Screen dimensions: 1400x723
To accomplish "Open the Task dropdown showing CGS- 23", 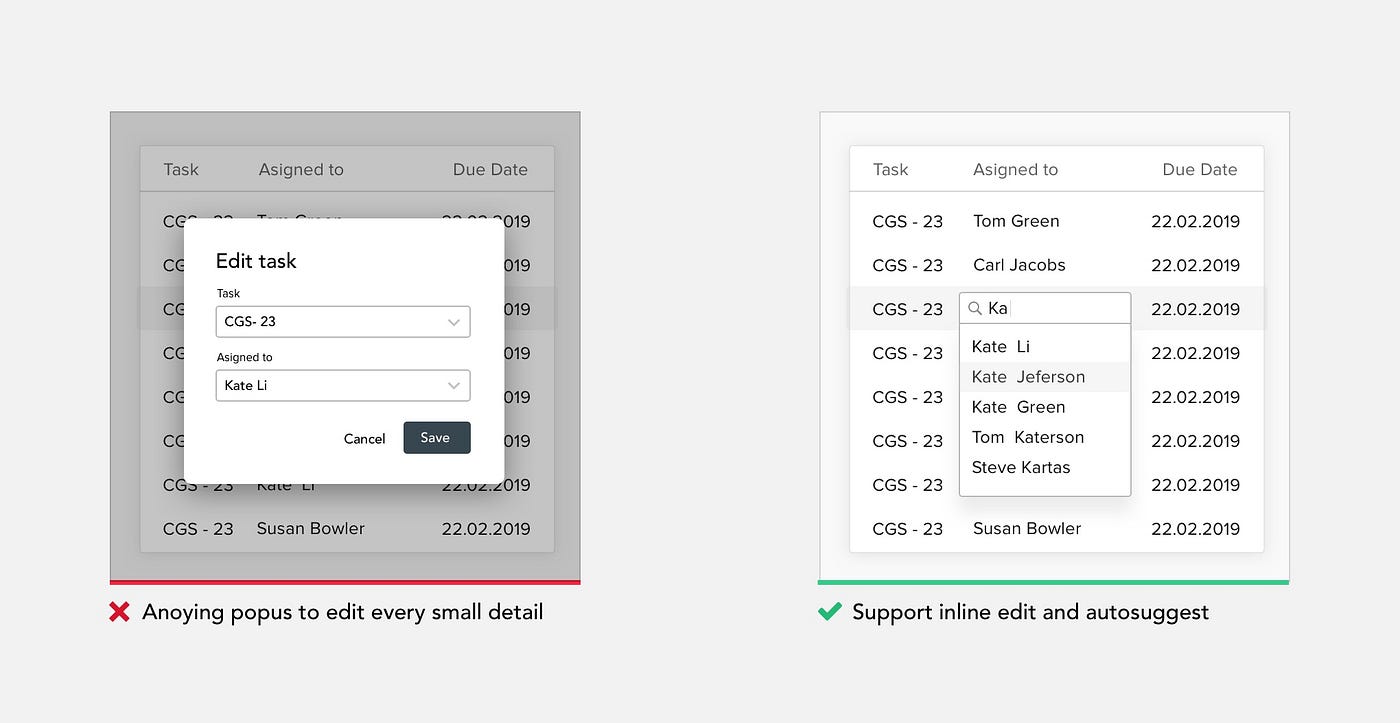I will [x=343, y=321].
